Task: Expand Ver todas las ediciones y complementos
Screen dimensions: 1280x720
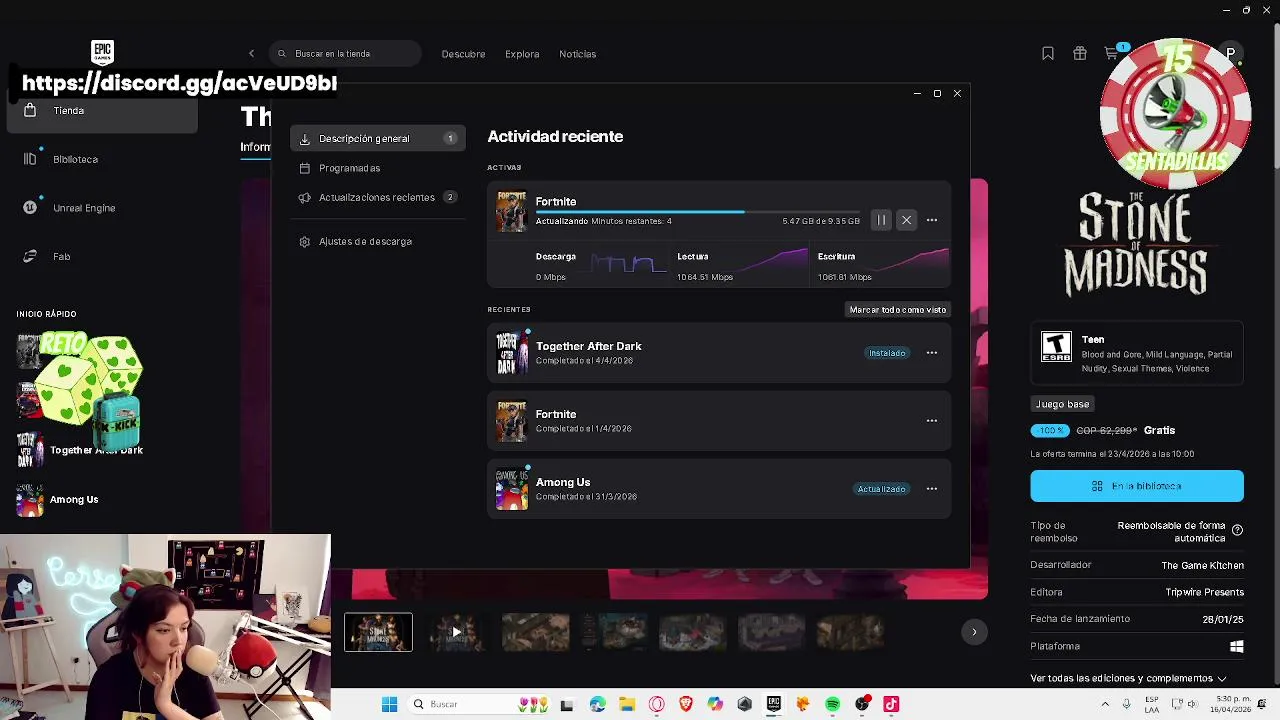Action: (x=1129, y=678)
